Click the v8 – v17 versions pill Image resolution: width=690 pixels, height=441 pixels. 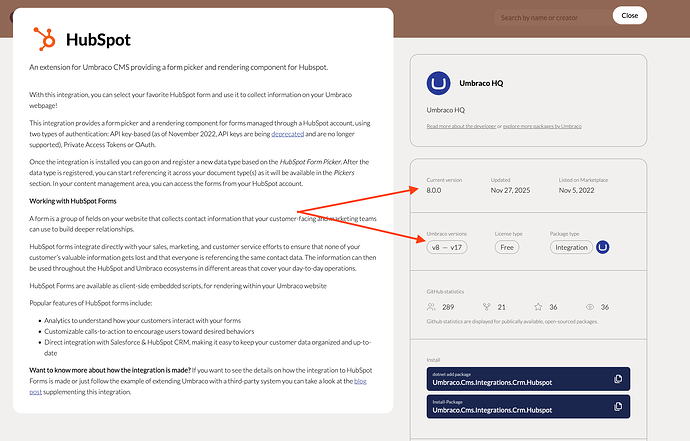click(447, 247)
